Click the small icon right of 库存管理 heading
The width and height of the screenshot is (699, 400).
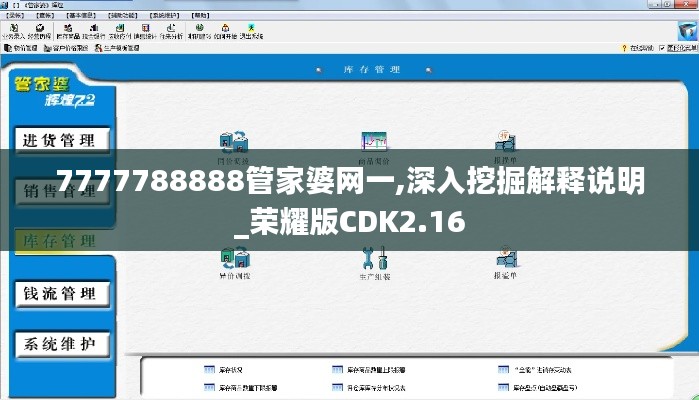pos(428,70)
